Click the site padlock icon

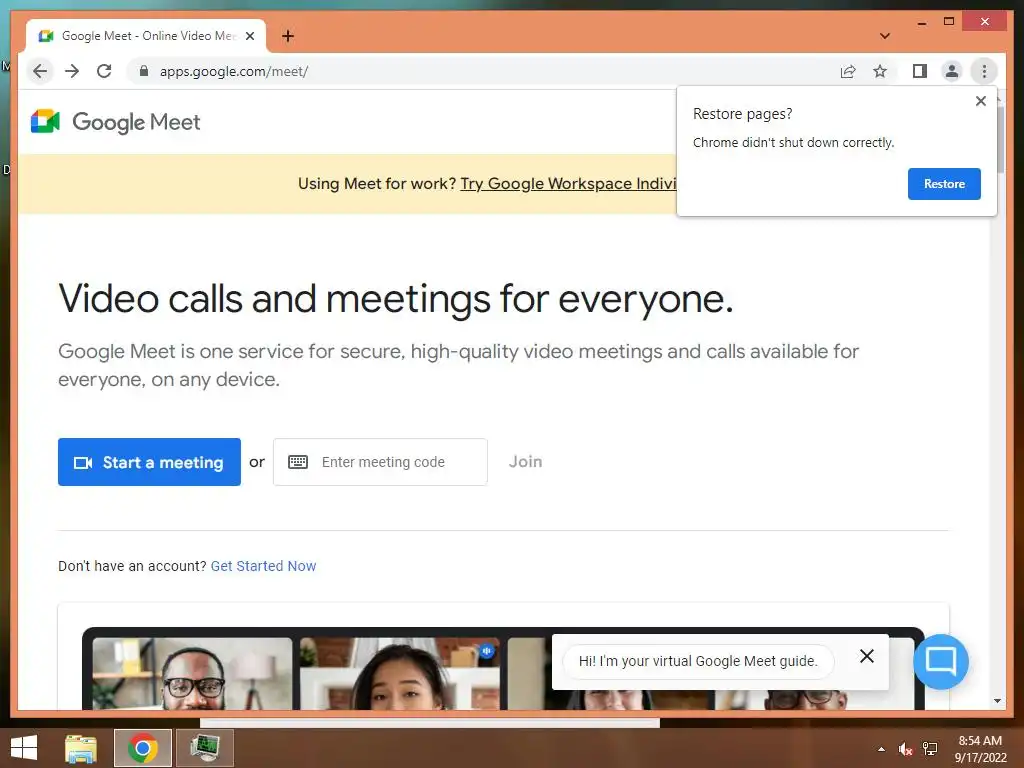click(144, 71)
